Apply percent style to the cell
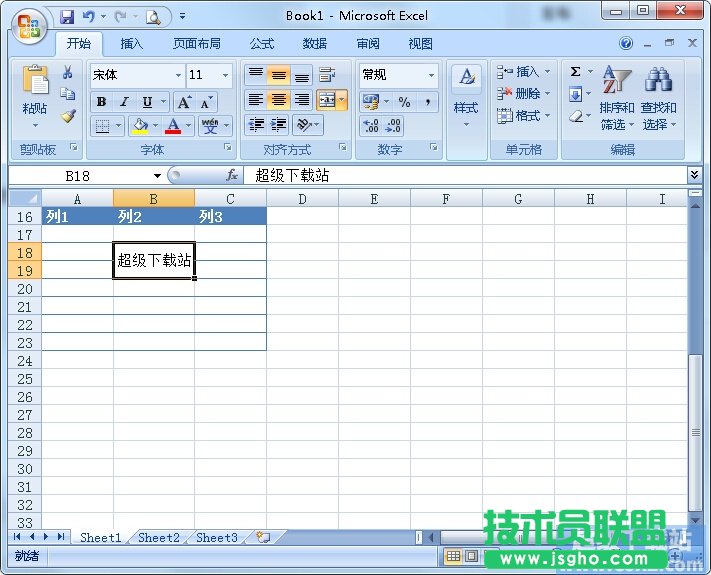The image size is (711, 575). point(404,102)
